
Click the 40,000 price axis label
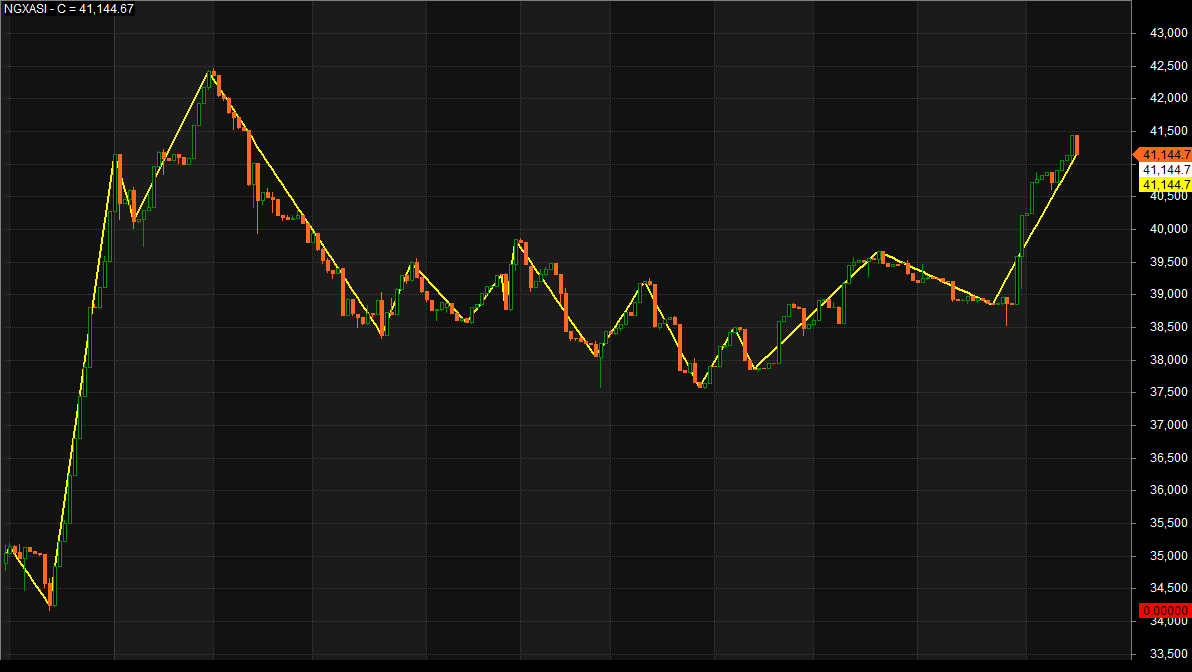coord(1168,229)
